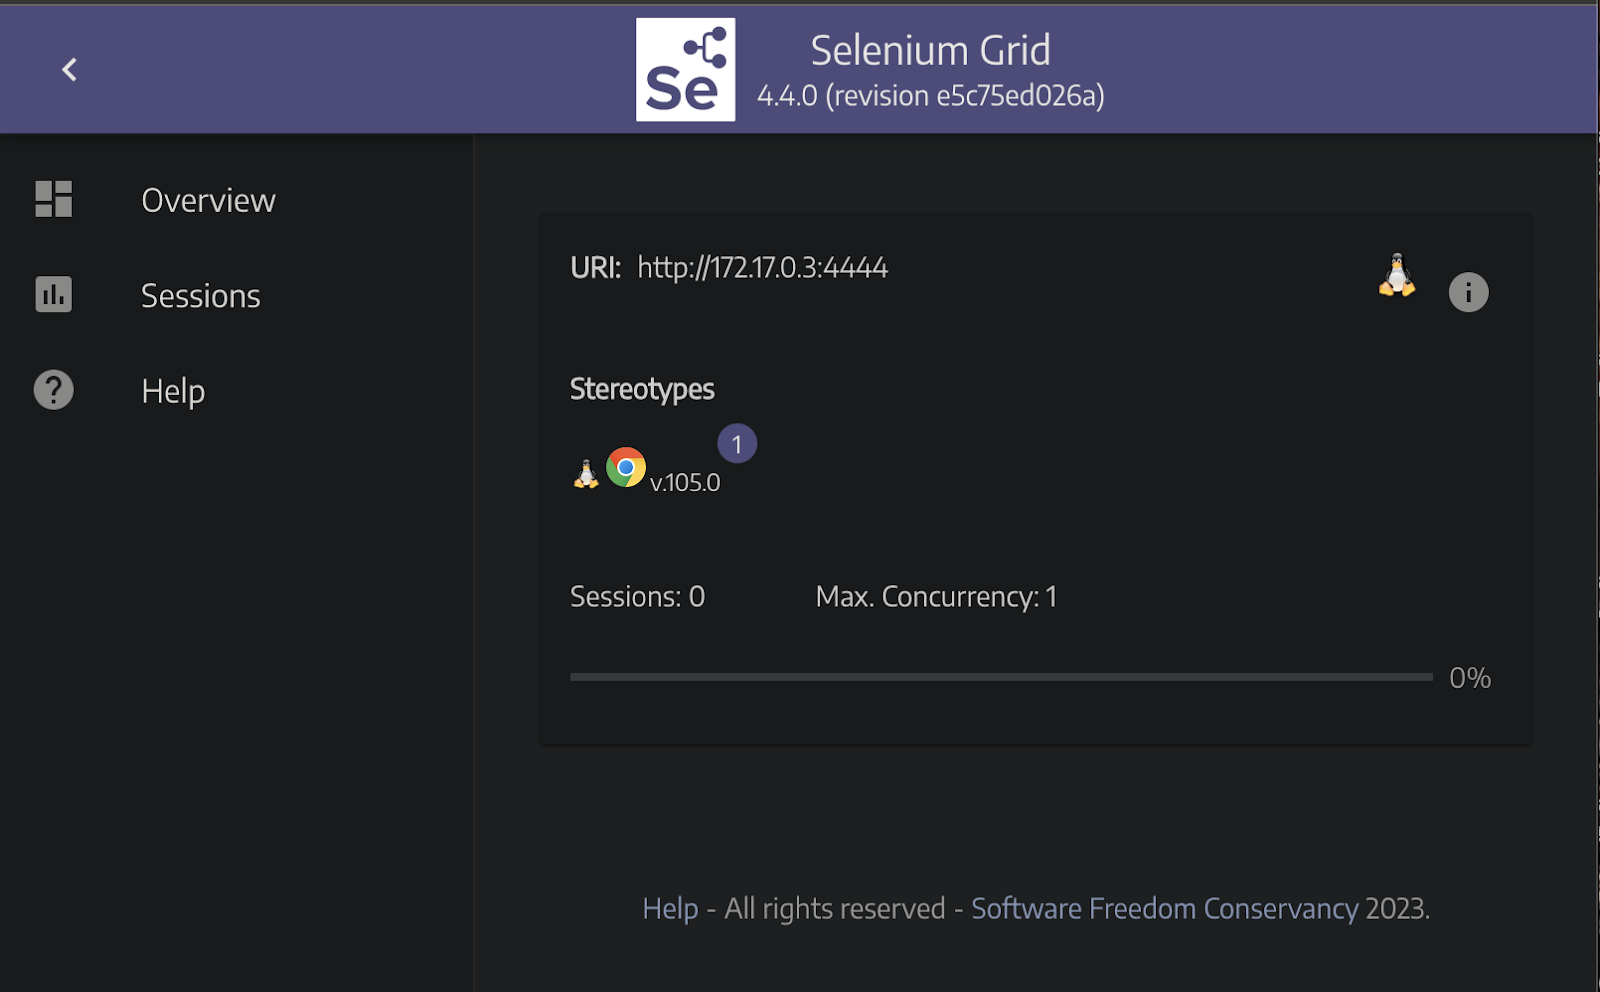Click the Sessions bar chart icon
The image size is (1600, 992).
click(x=54, y=294)
